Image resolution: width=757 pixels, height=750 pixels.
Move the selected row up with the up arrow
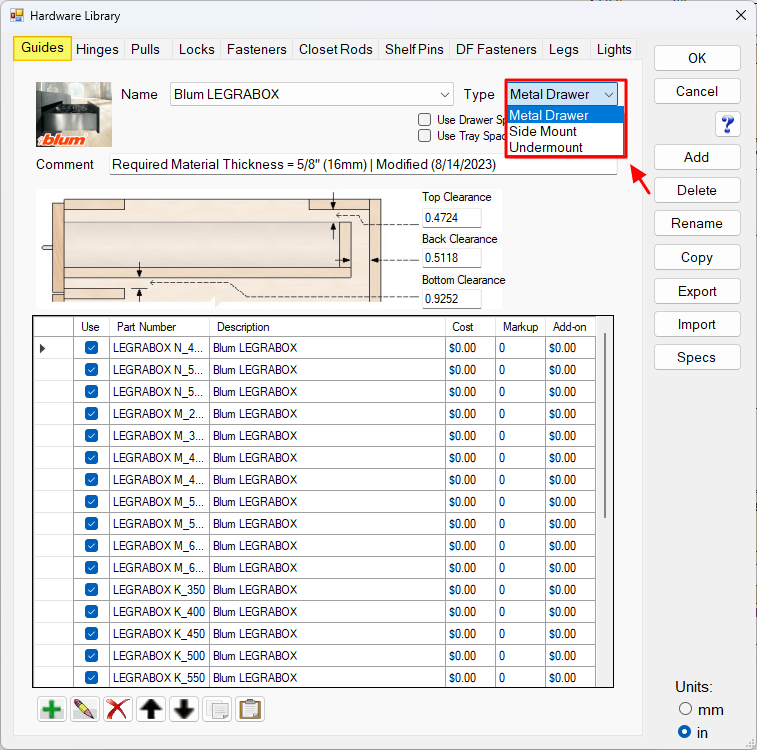(x=151, y=709)
